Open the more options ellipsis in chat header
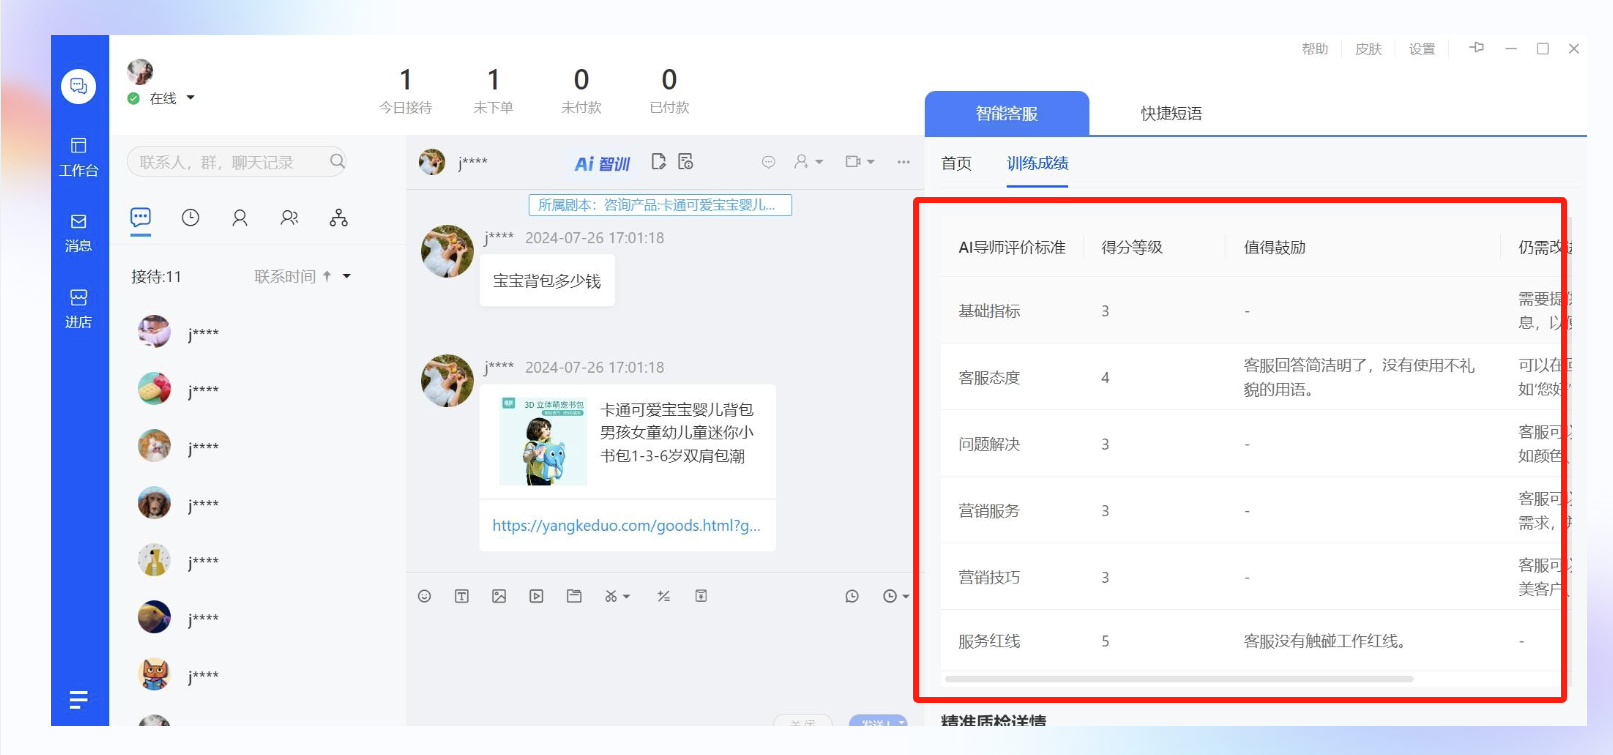 [903, 161]
